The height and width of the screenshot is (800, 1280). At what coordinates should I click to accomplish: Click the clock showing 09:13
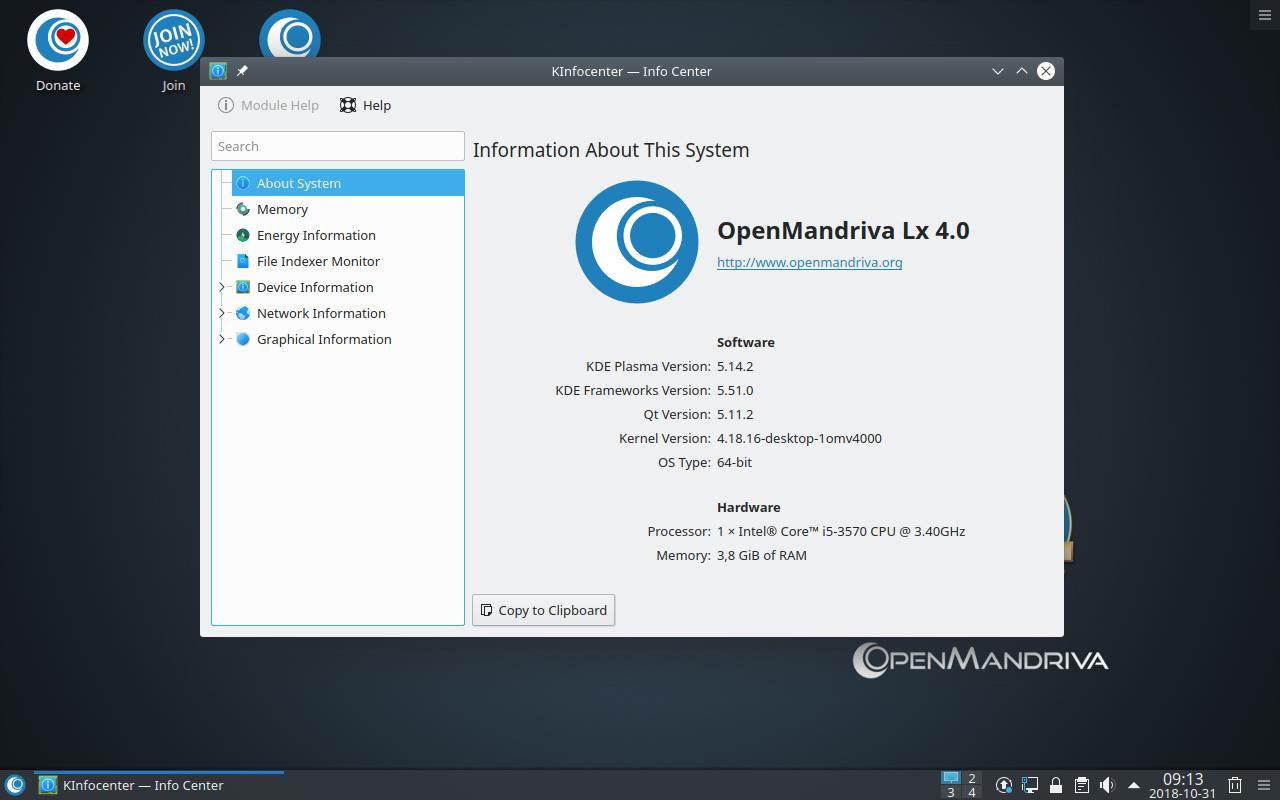[x=1182, y=785]
